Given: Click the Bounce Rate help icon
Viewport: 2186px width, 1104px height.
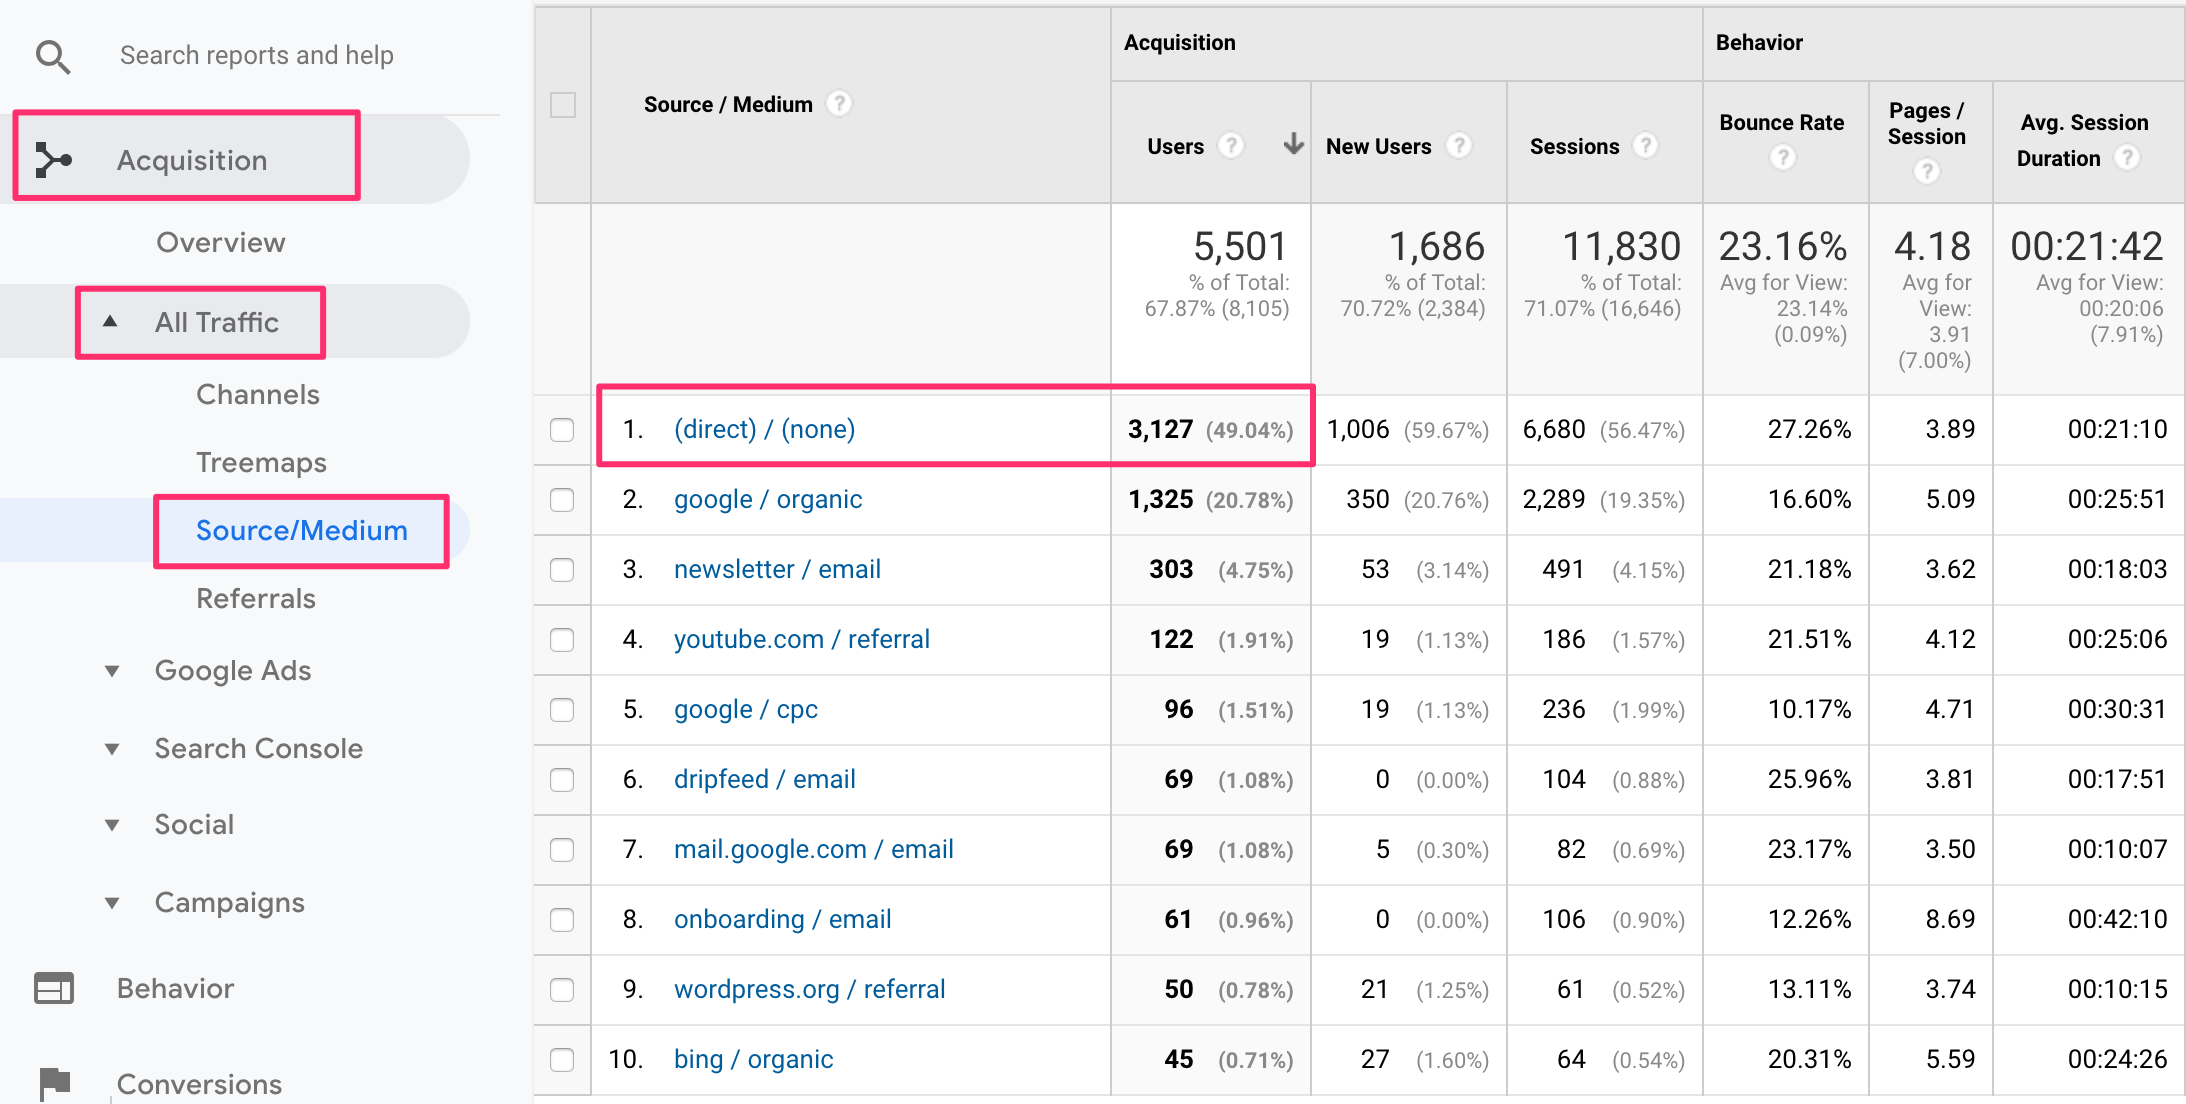Looking at the screenshot, I should (1782, 158).
